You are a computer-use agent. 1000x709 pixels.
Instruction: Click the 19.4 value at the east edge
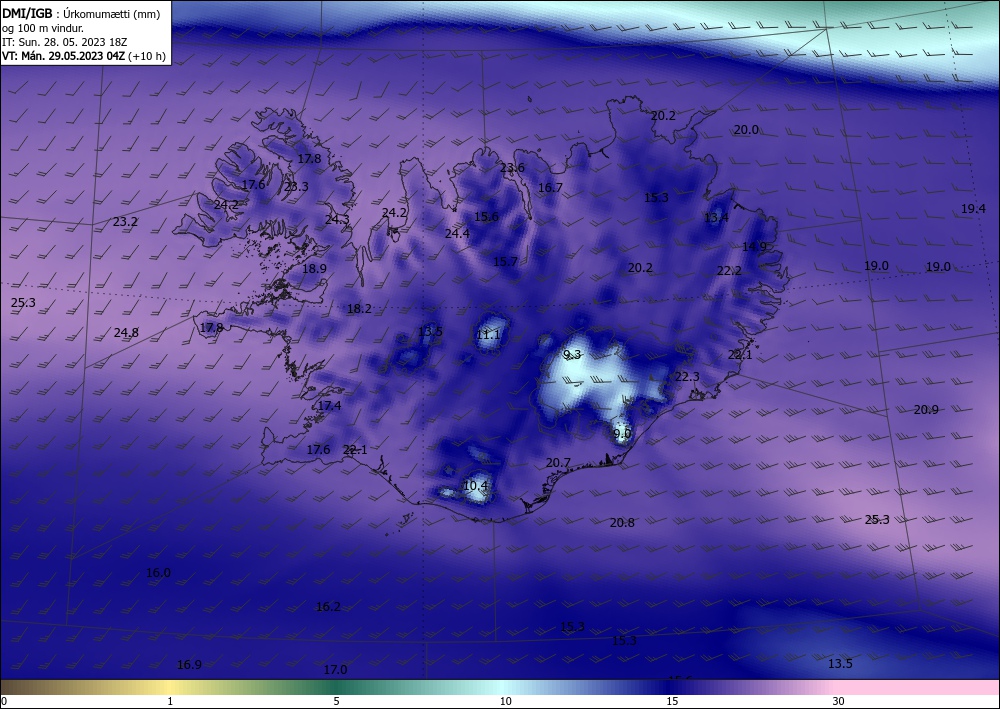click(973, 208)
